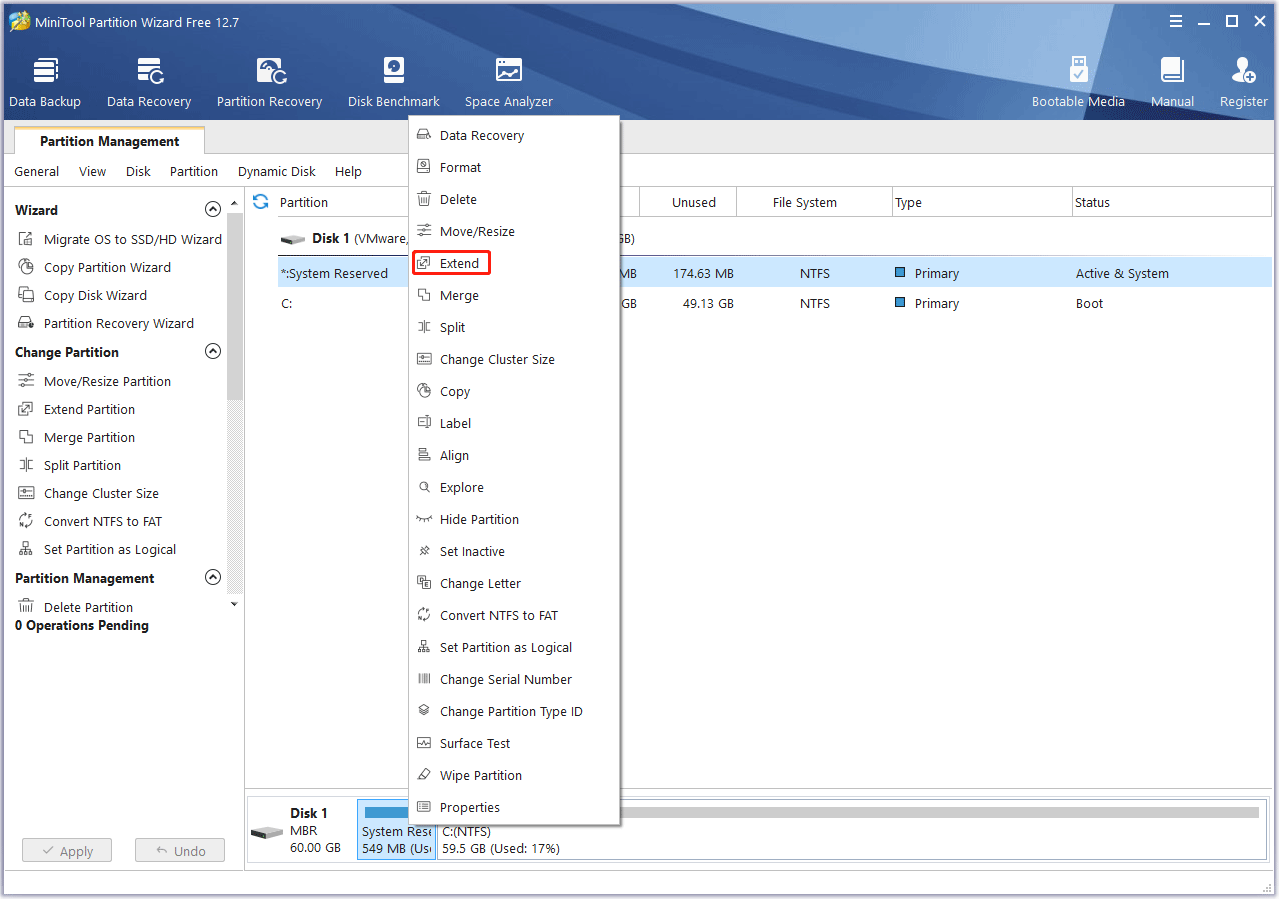Select Align in the context menu
The width and height of the screenshot is (1279, 900).
pyautogui.click(x=514, y=455)
